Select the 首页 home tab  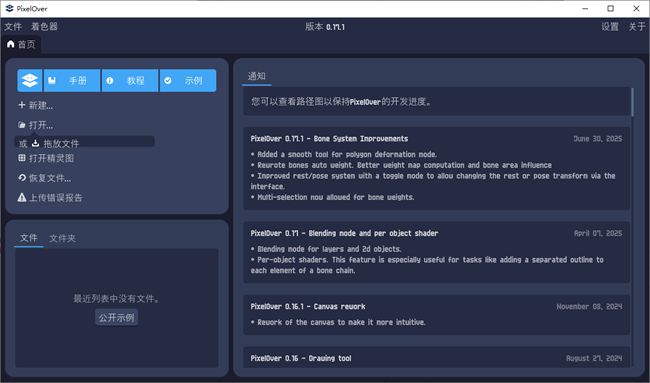pyautogui.click(x=21, y=44)
